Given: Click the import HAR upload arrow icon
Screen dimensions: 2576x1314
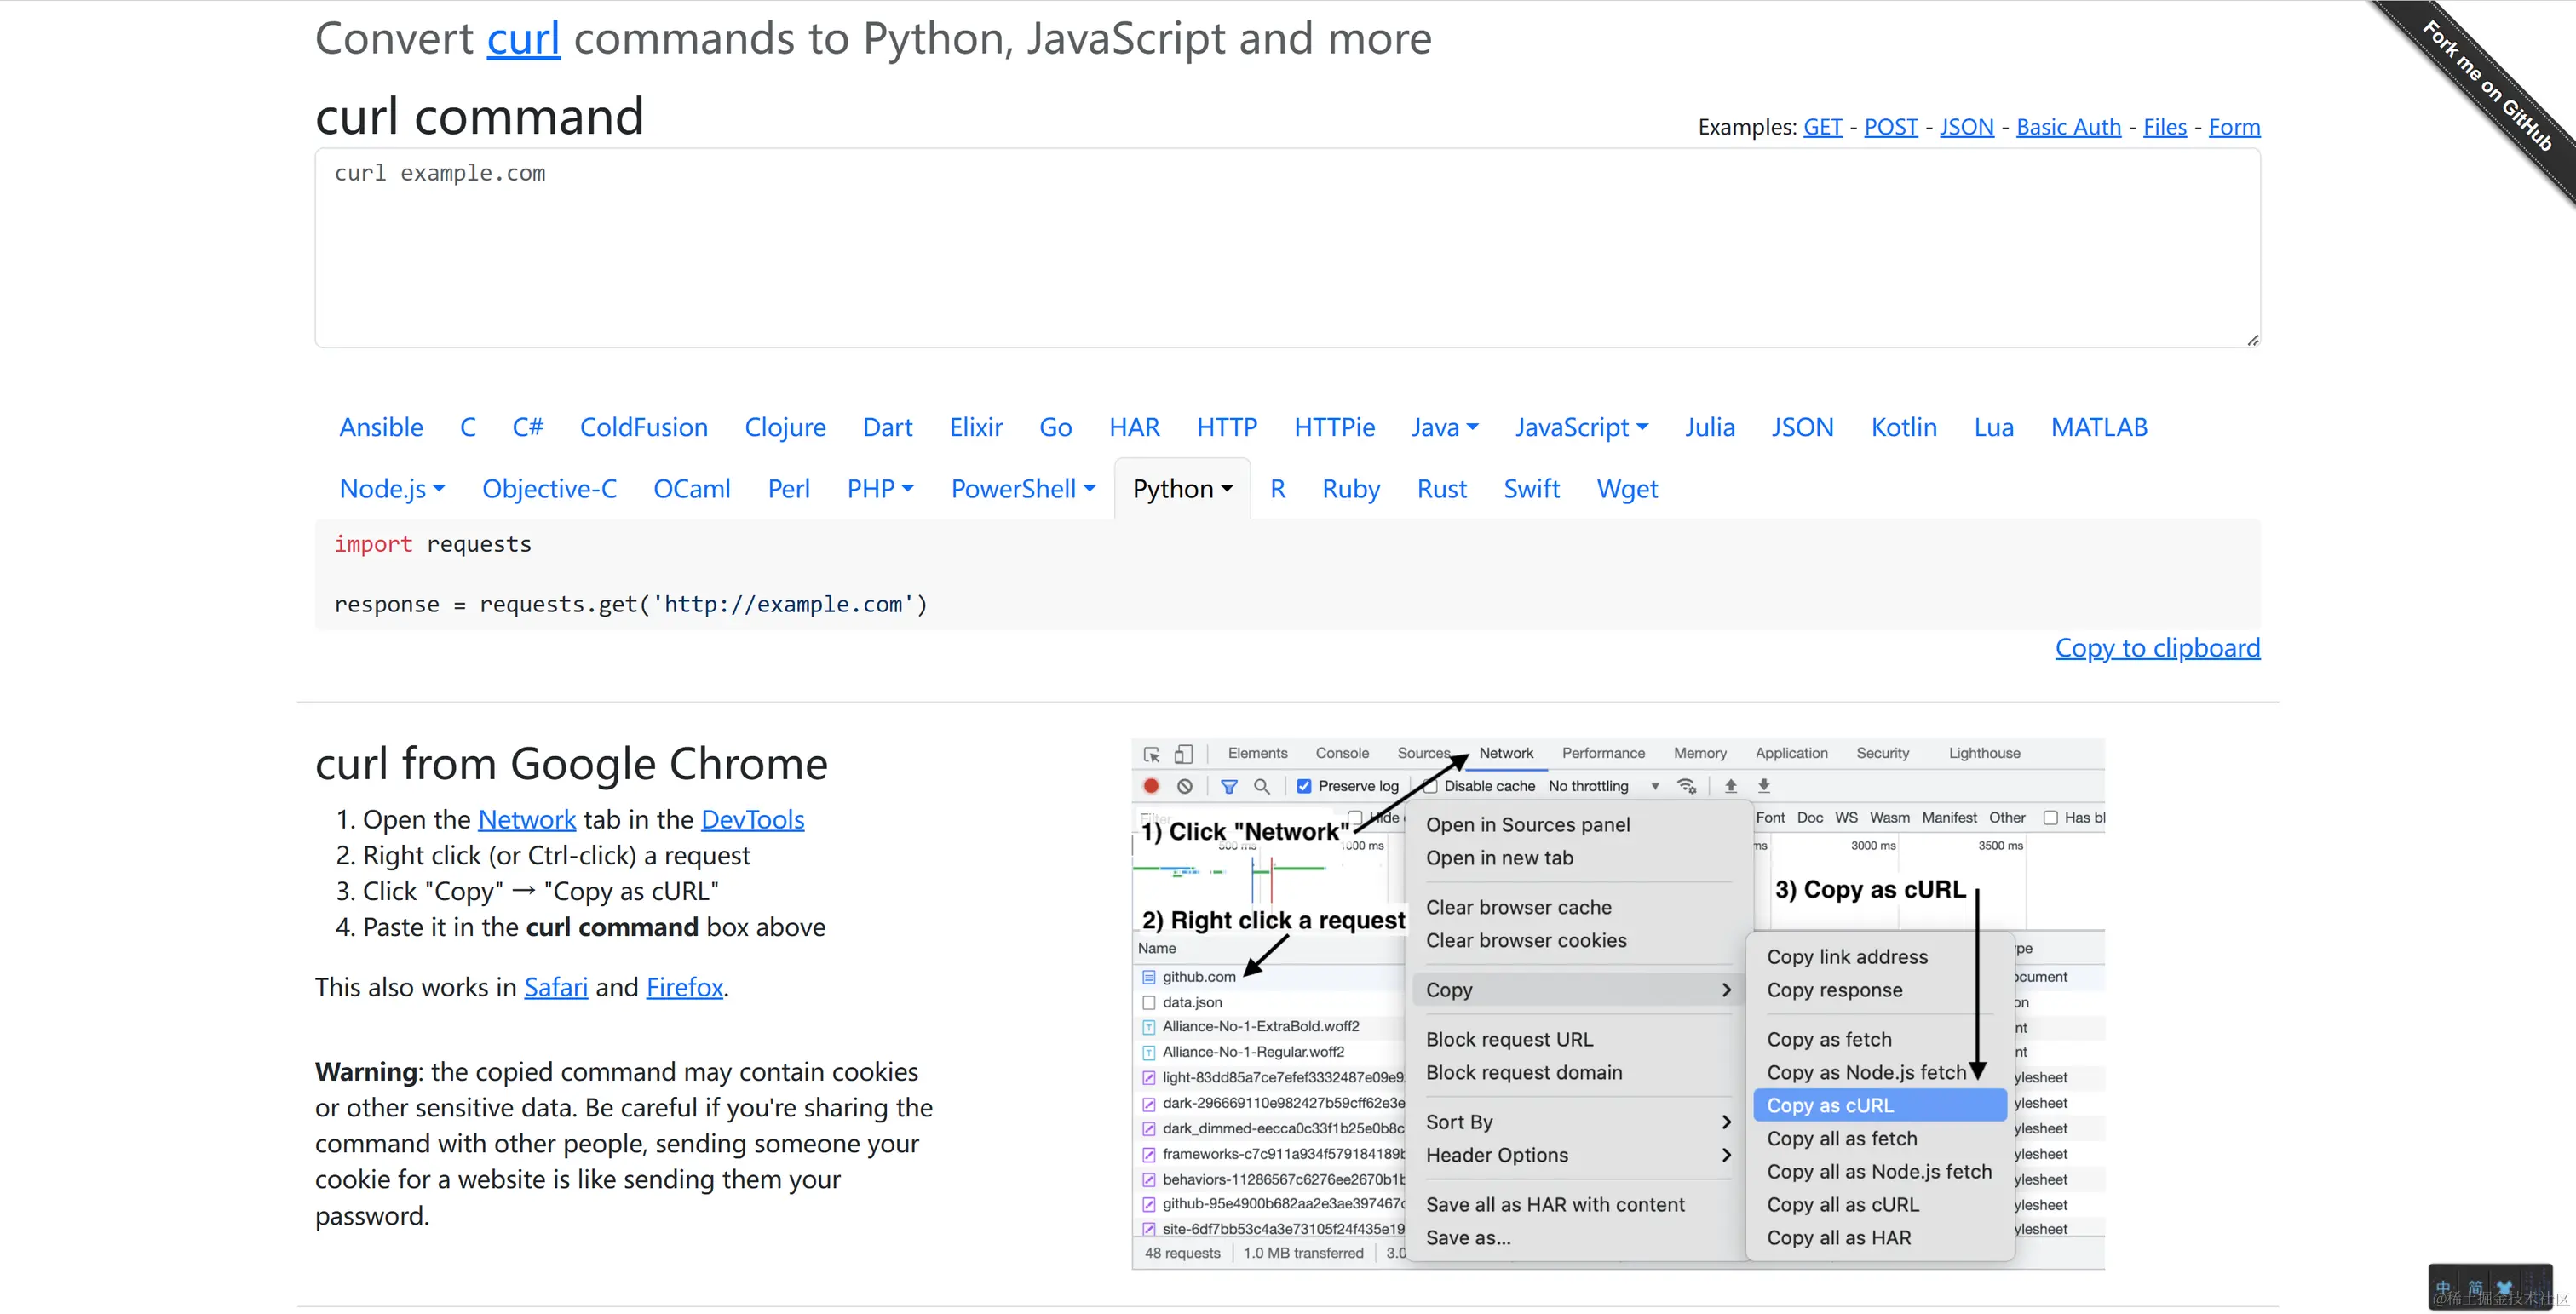Looking at the screenshot, I should coord(1731,786).
